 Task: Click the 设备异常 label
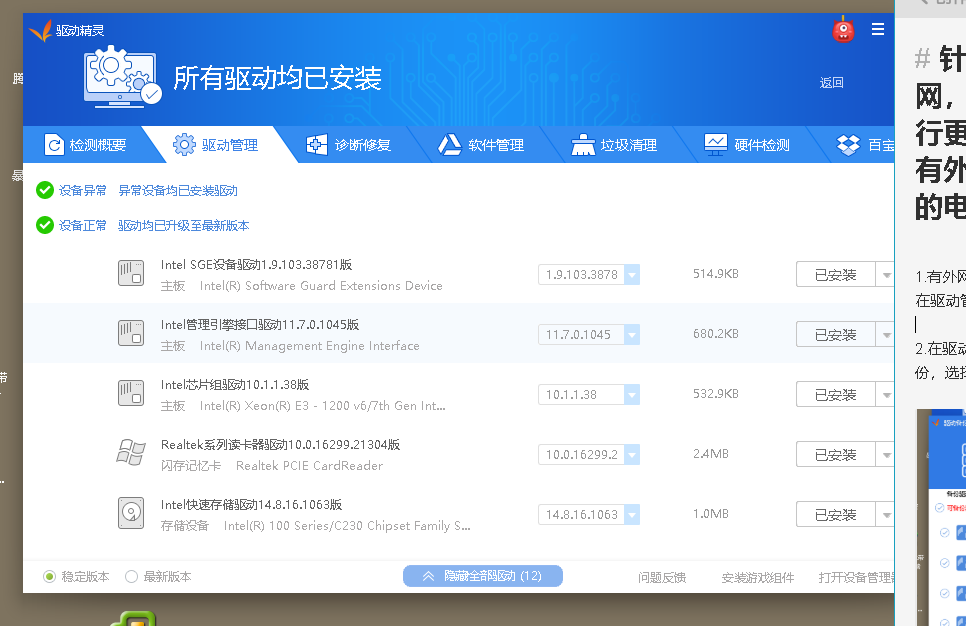click(83, 190)
